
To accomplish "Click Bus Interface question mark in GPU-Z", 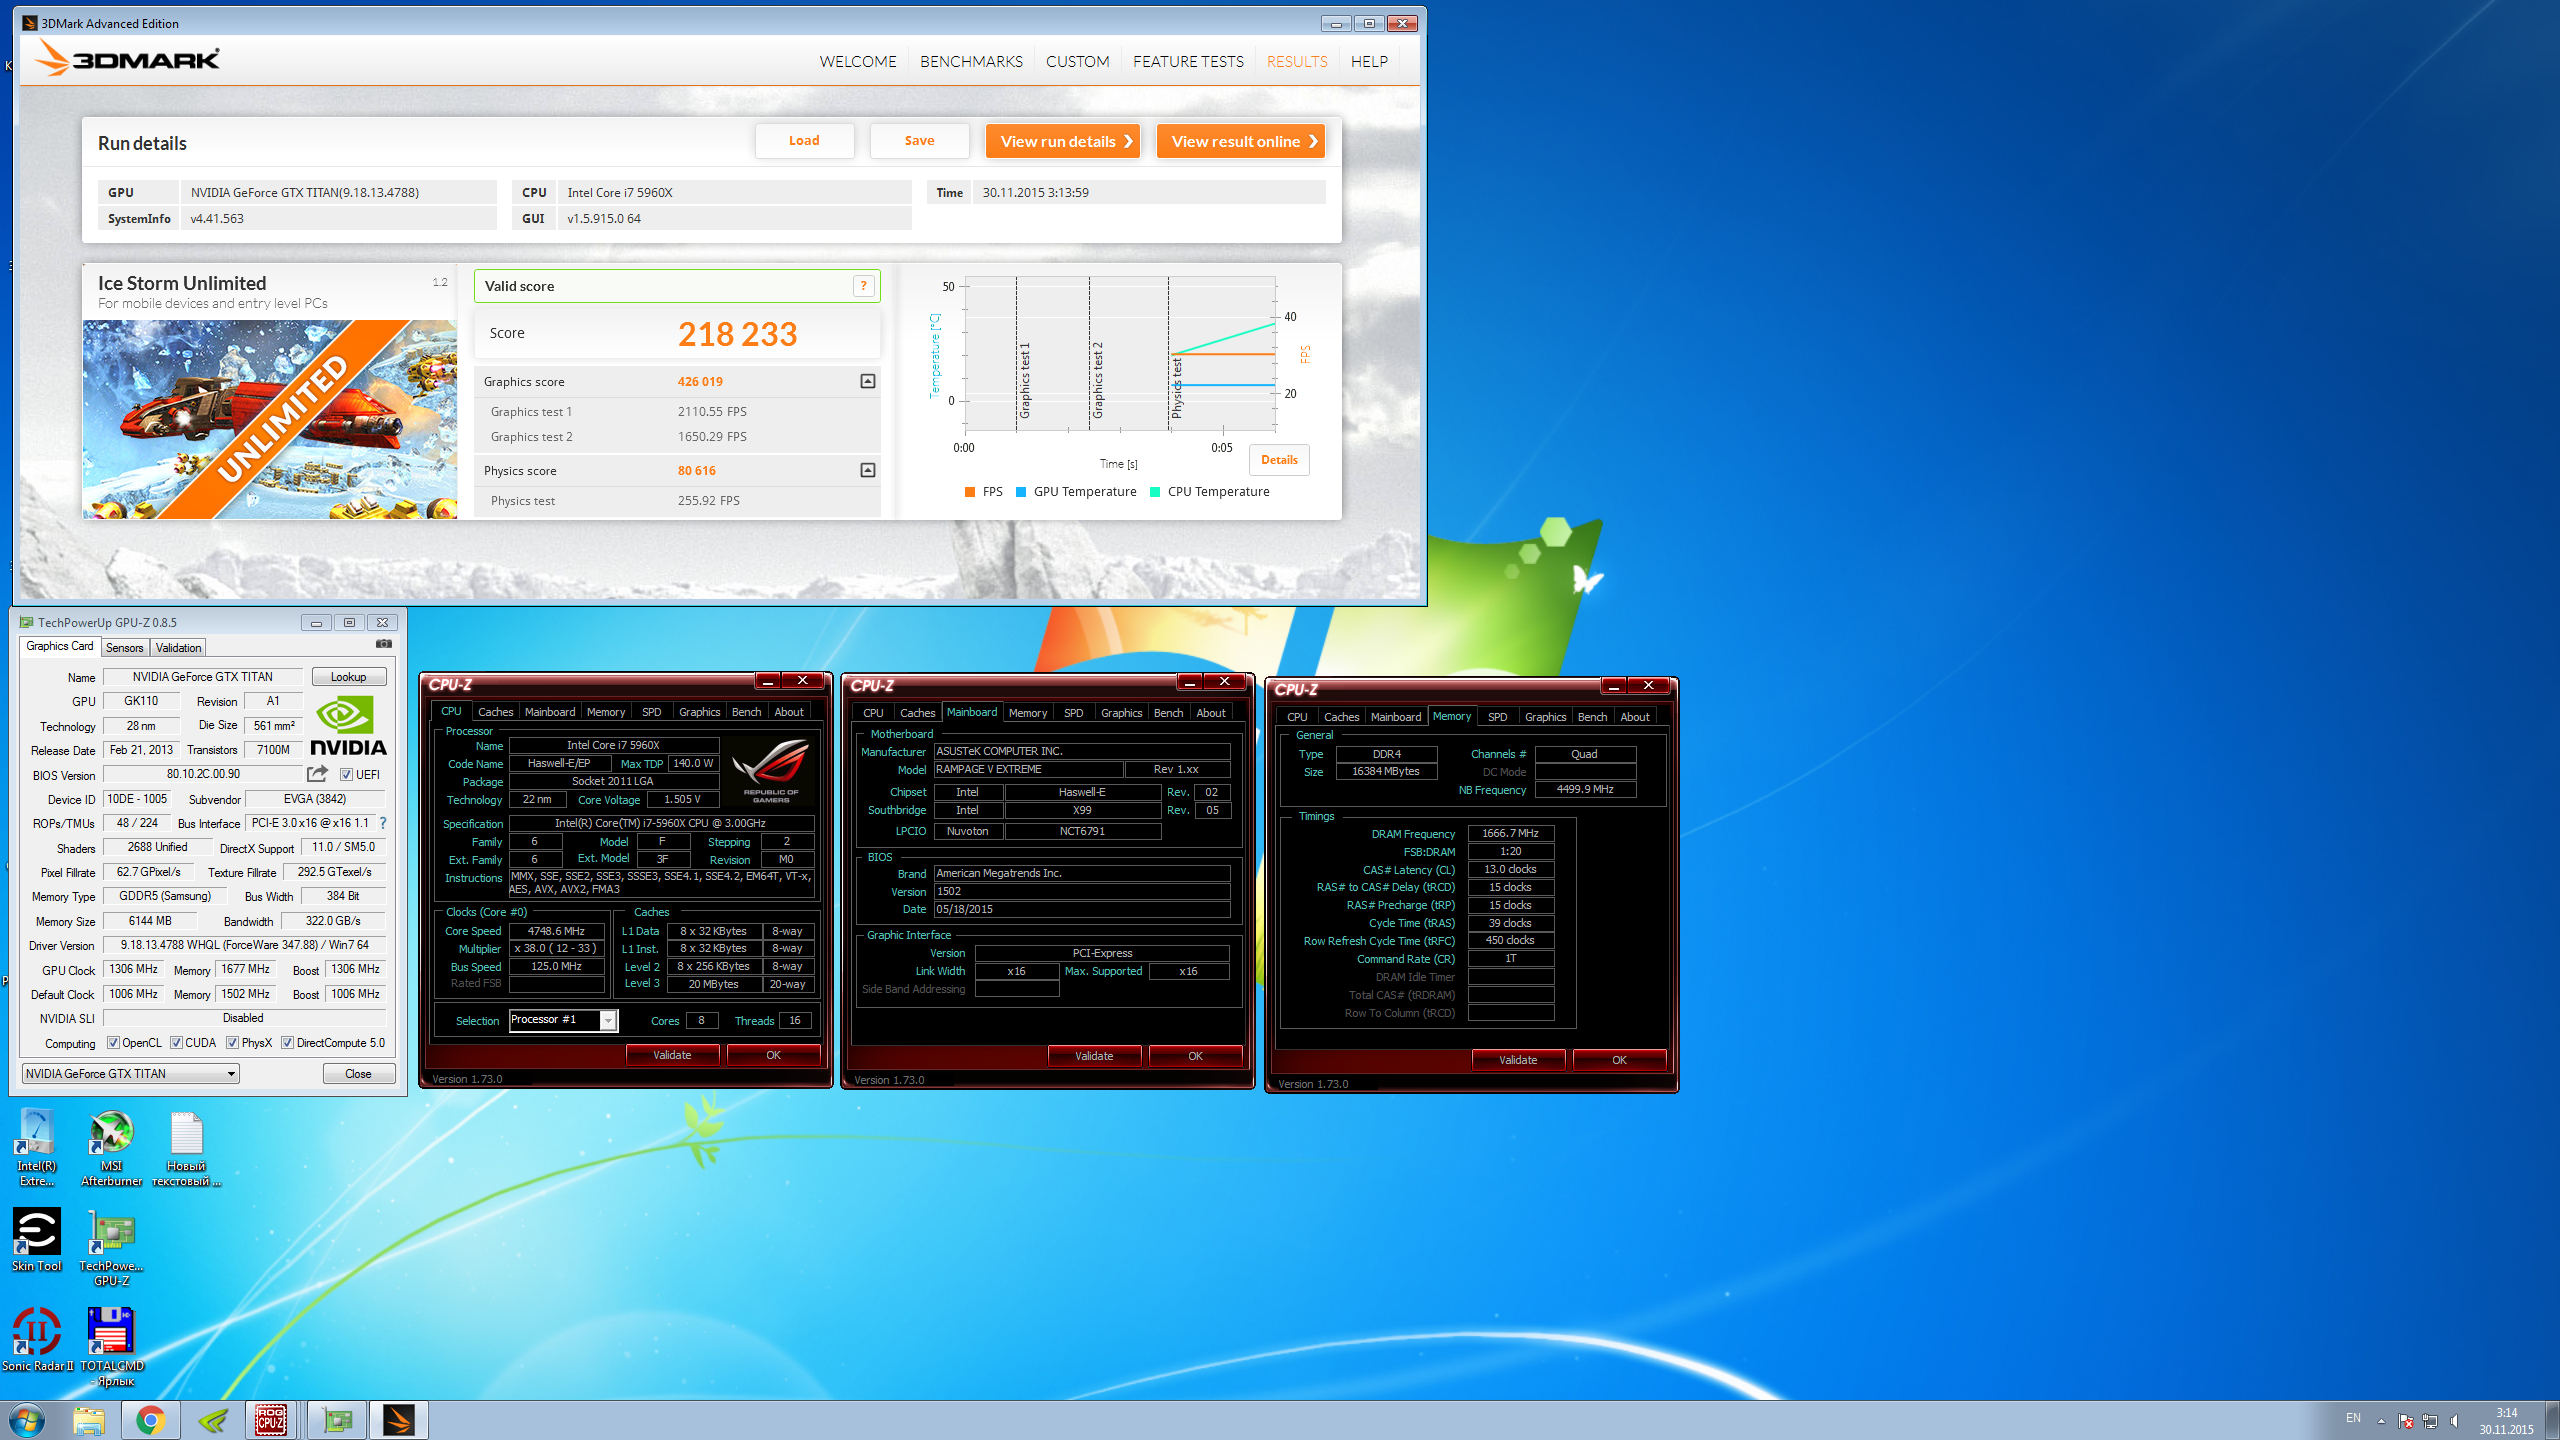I will (382, 823).
